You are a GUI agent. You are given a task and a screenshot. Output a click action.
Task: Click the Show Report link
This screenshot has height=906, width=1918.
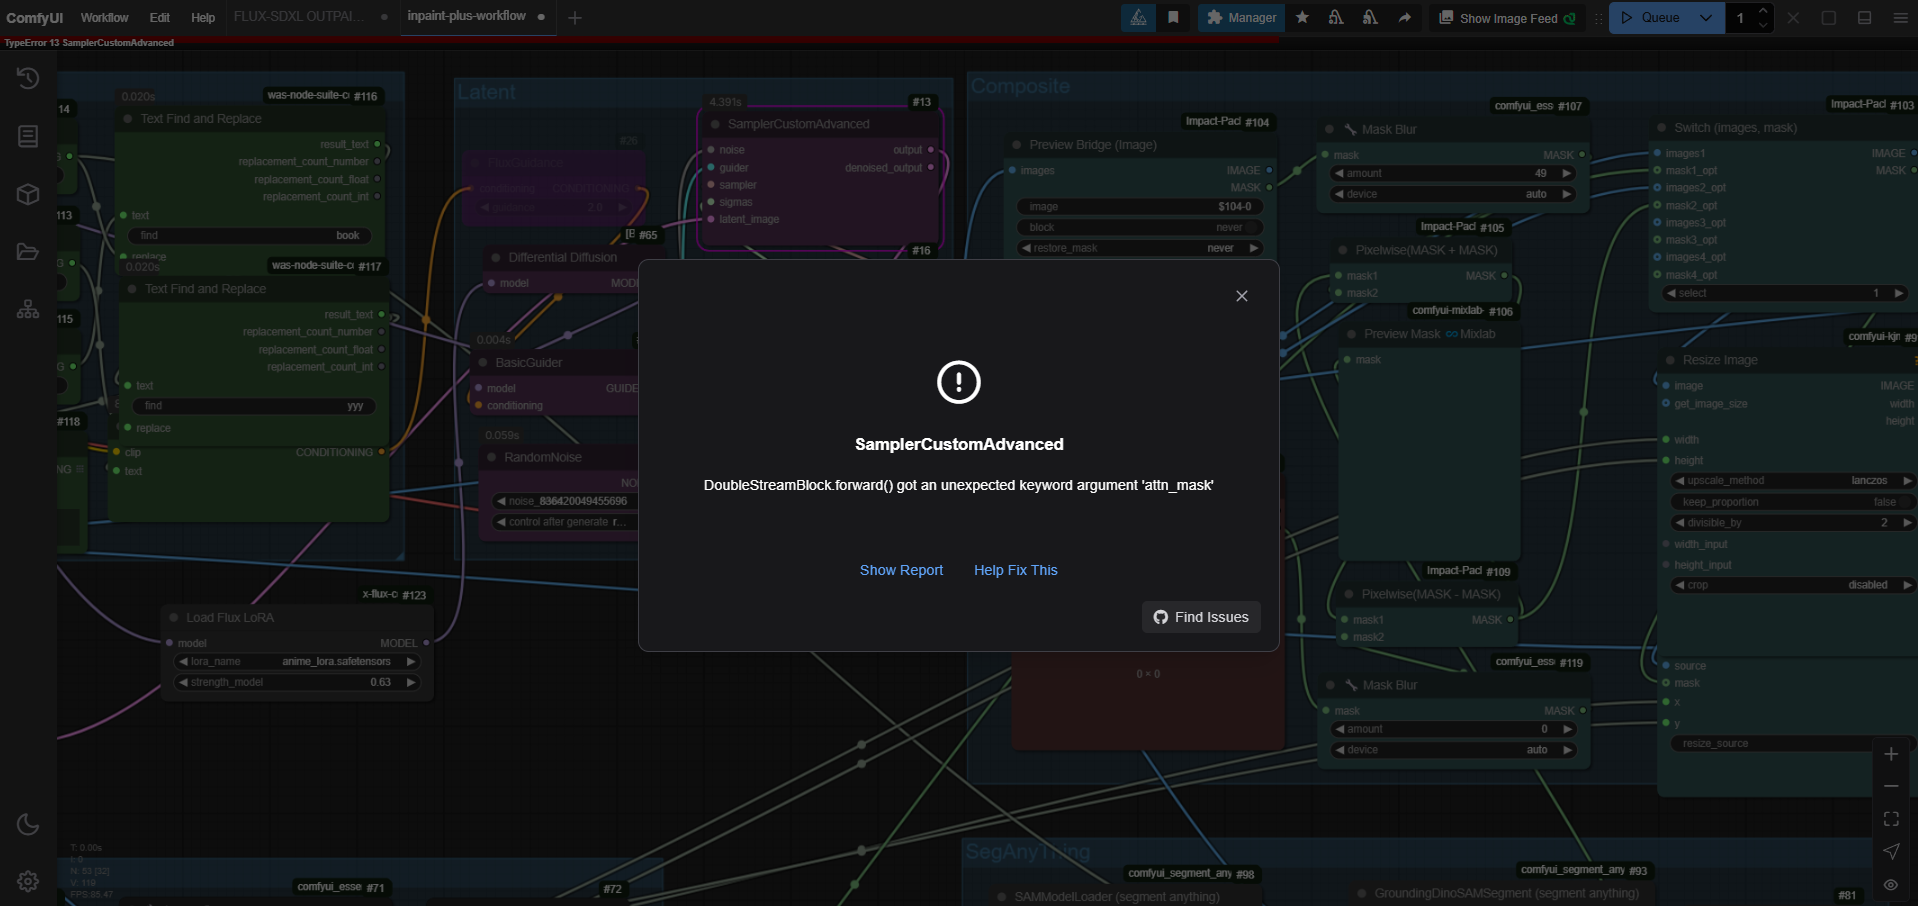[901, 570]
